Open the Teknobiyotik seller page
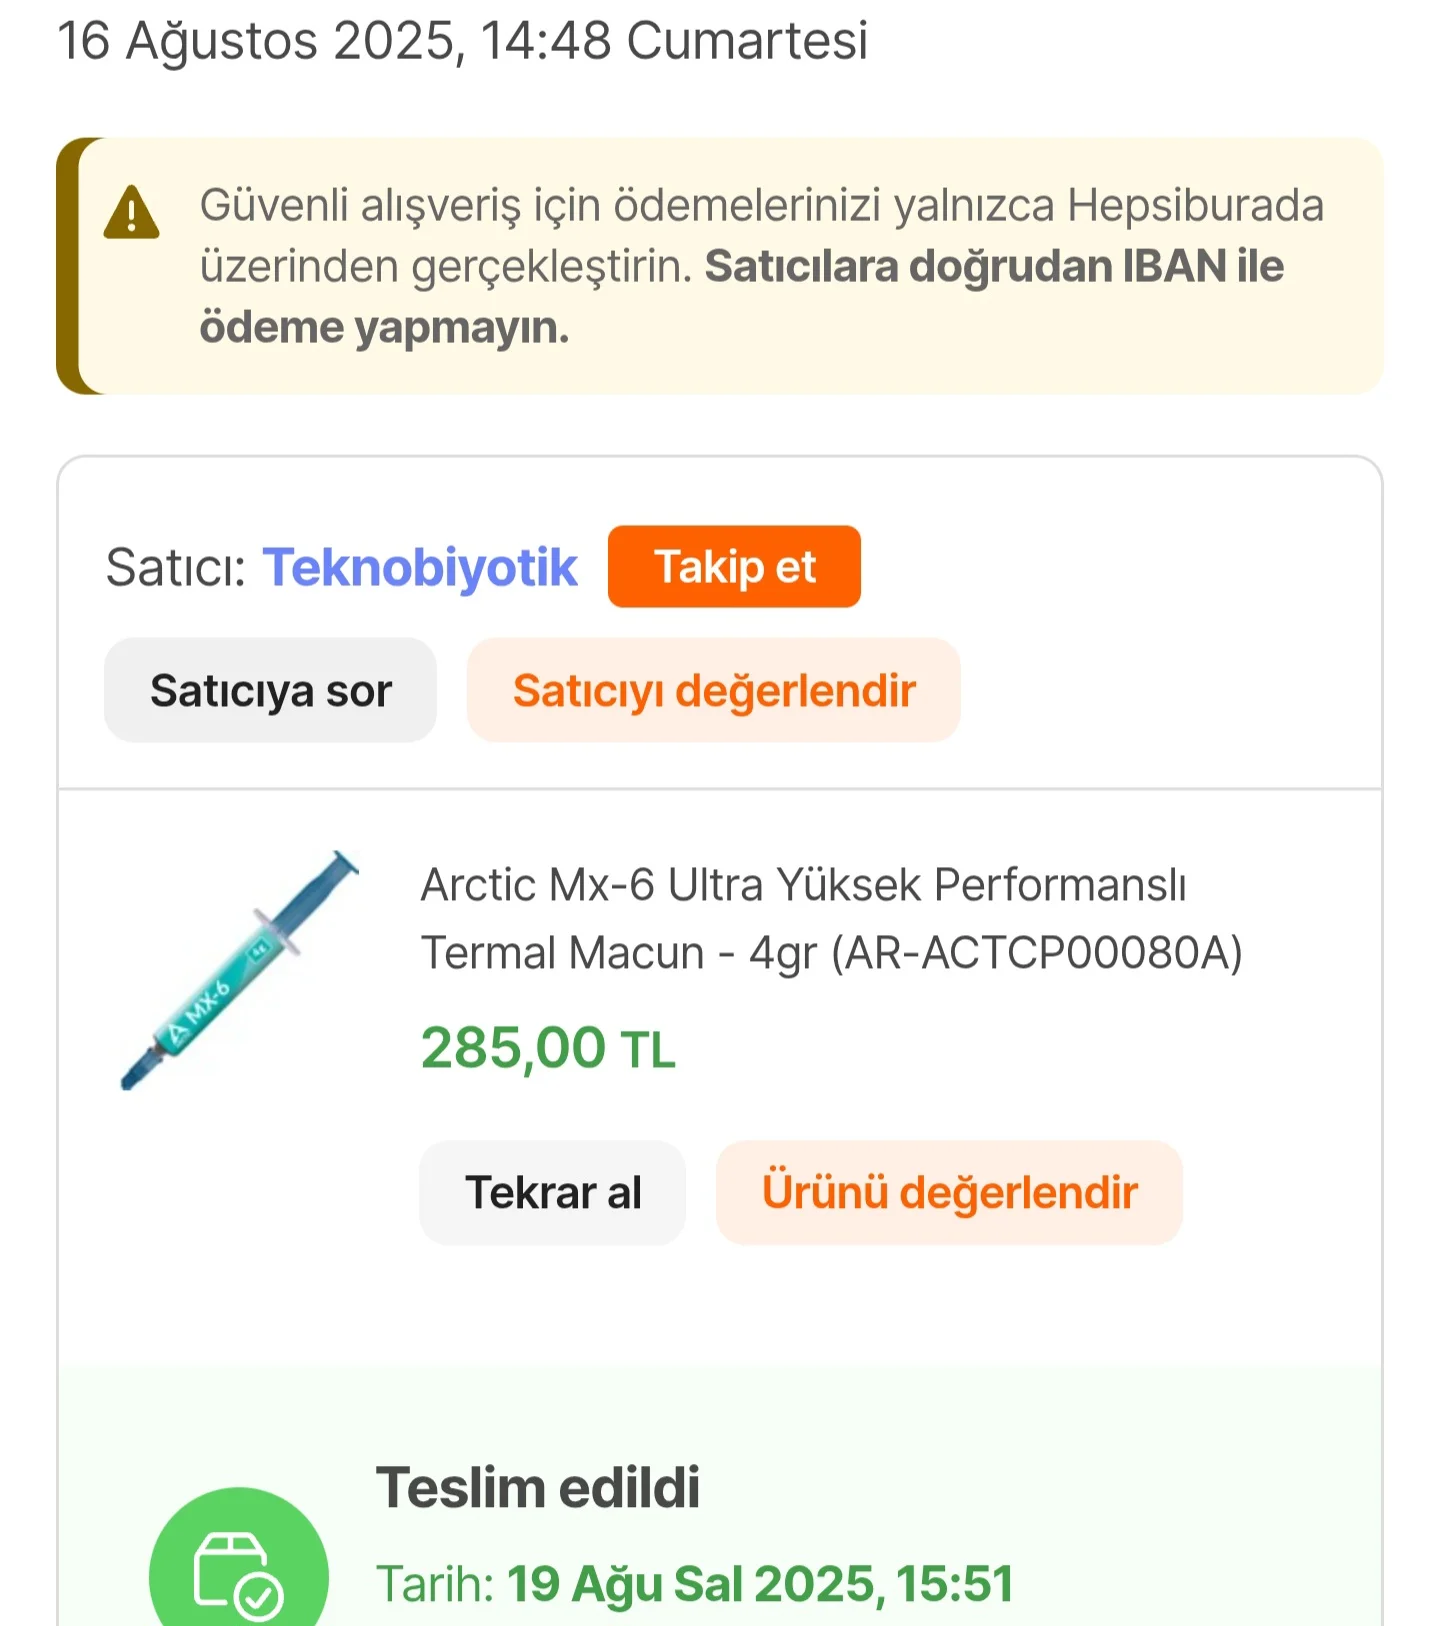 (420, 567)
